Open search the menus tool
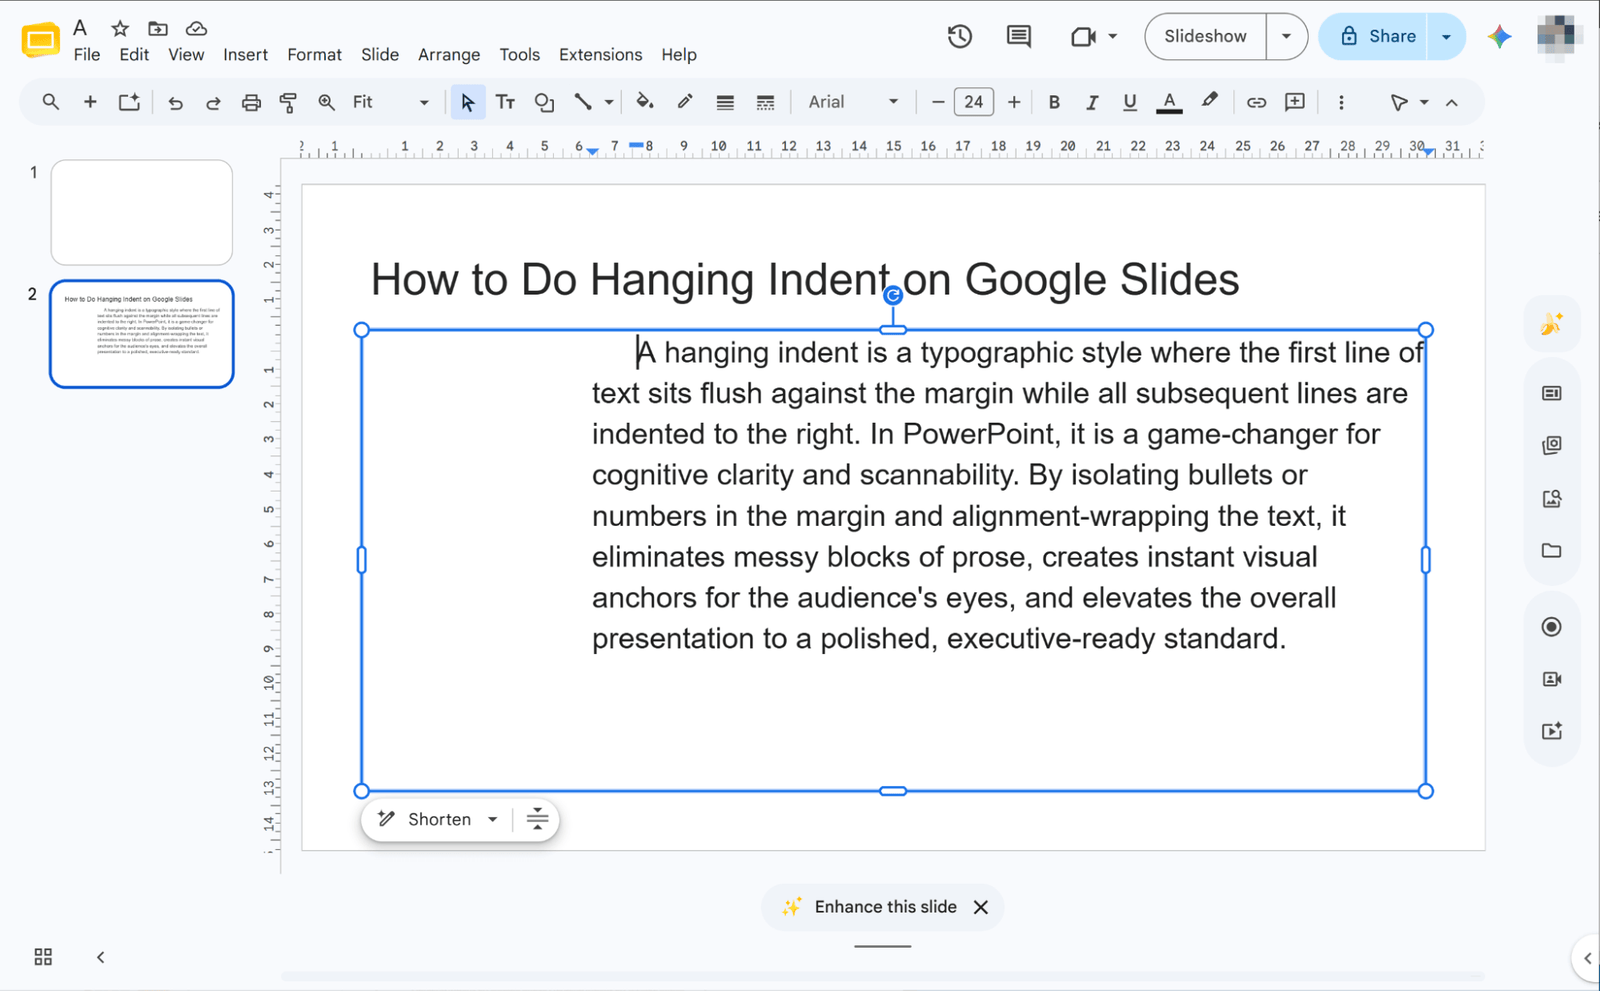The image size is (1600, 991). (50, 102)
